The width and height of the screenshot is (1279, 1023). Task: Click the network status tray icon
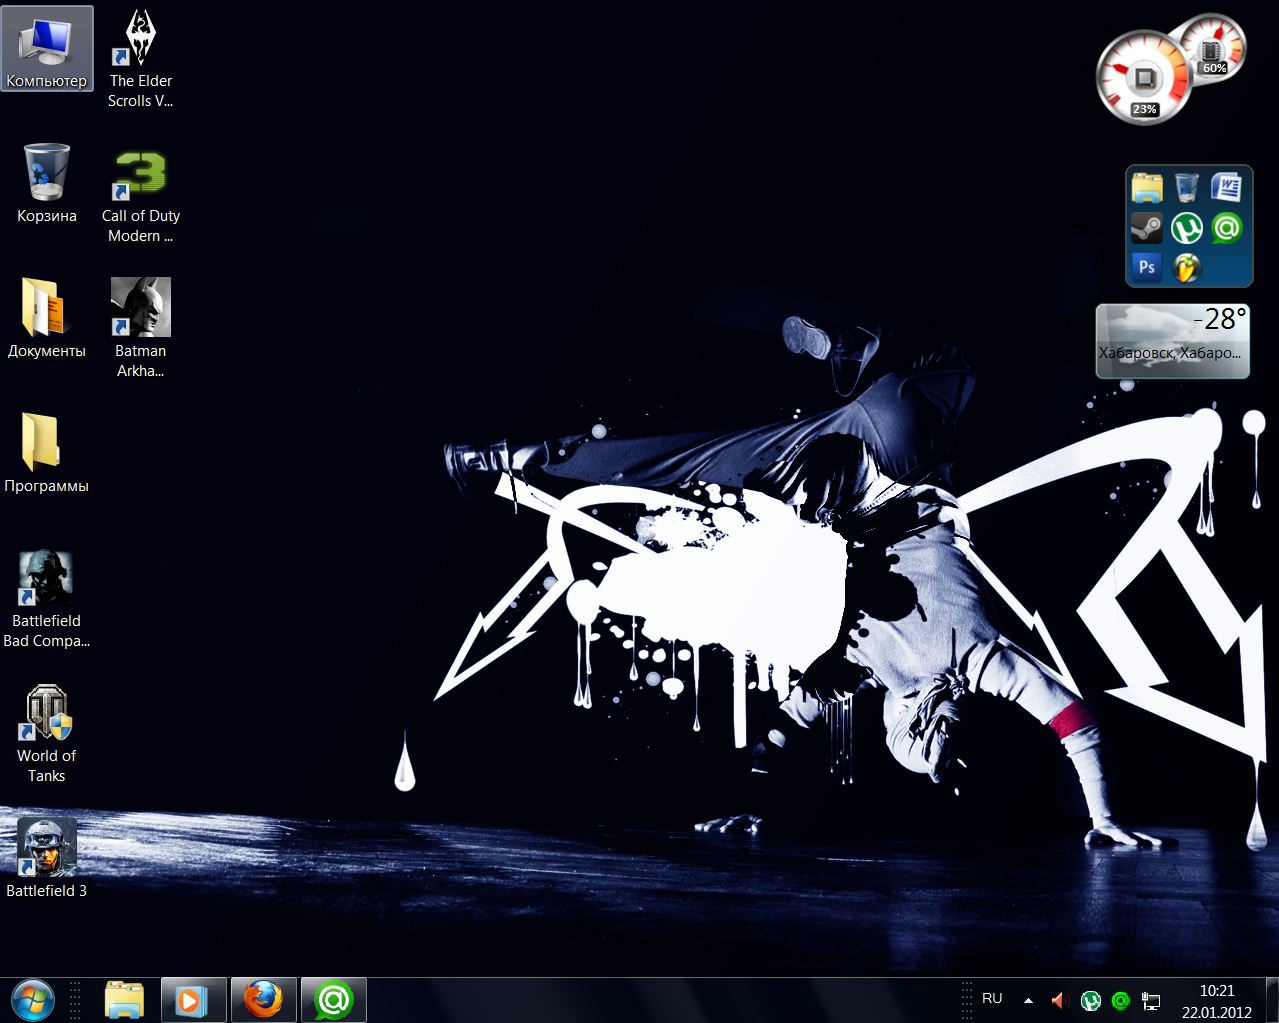(x=1151, y=1000)
